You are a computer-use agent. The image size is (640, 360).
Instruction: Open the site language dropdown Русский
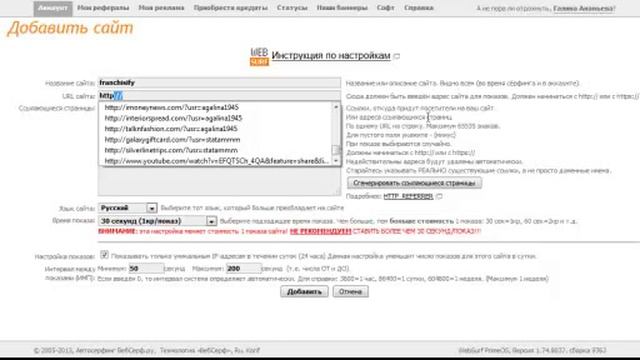(127, 208)
